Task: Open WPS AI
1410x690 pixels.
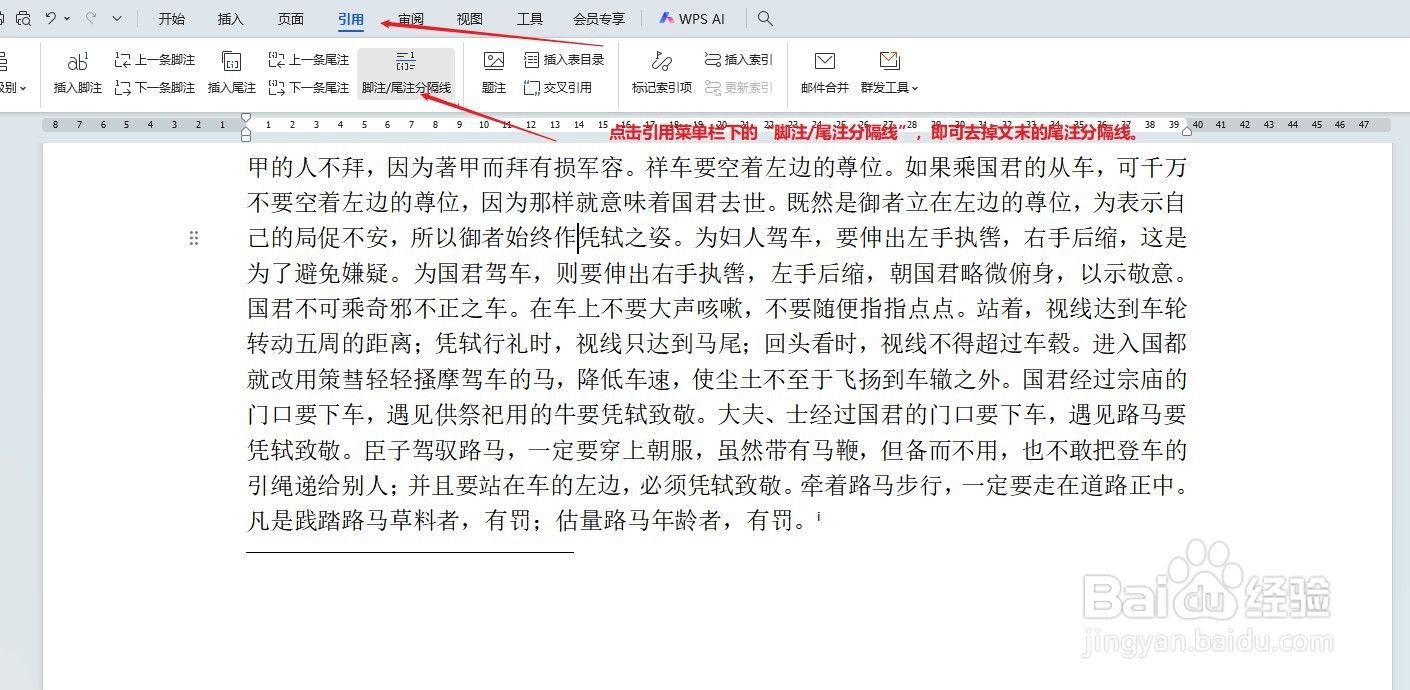Action: click(690, 18)
